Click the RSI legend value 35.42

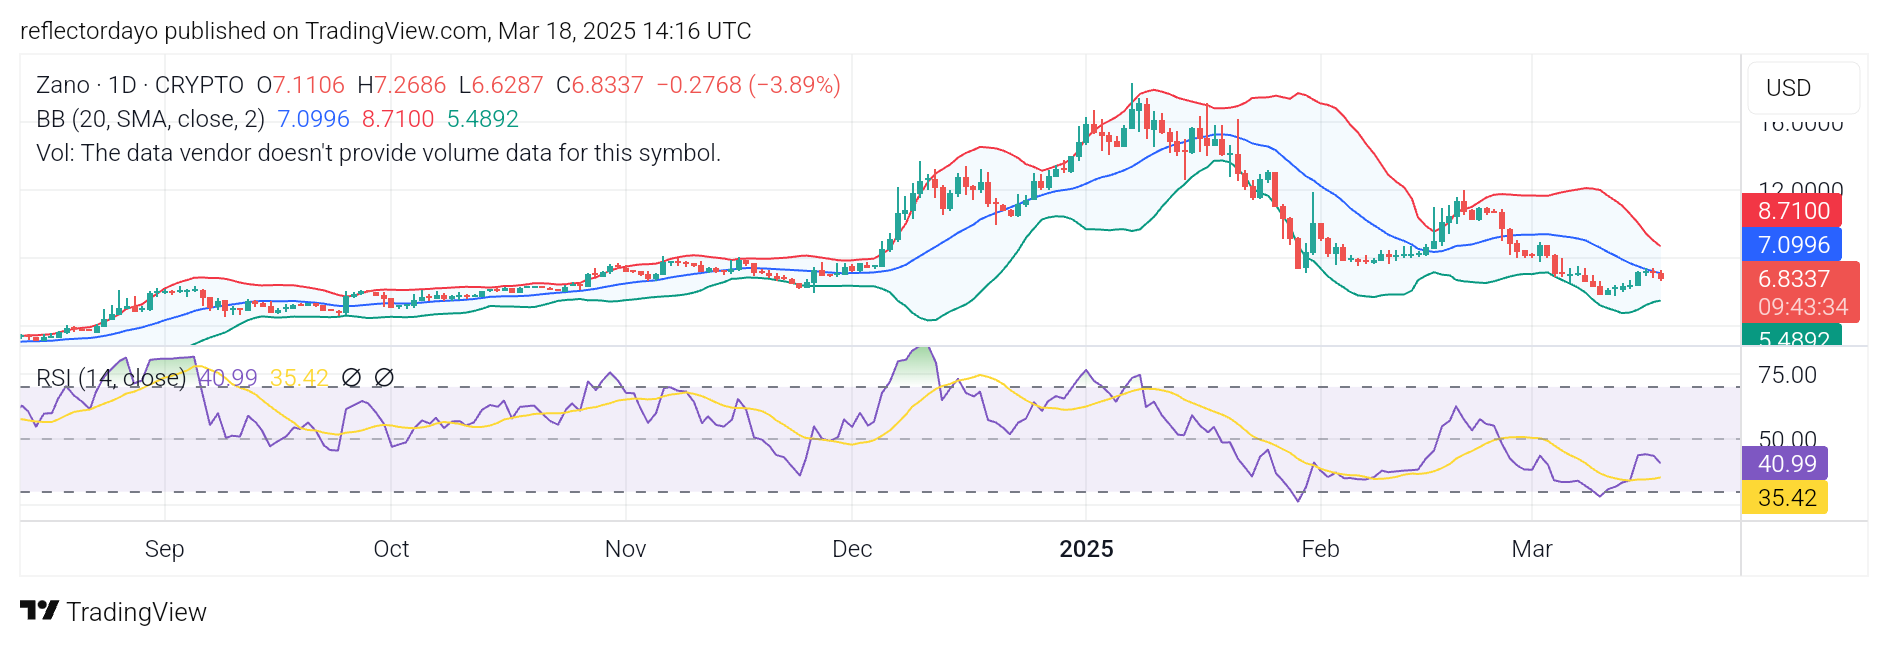pos(299,378)
